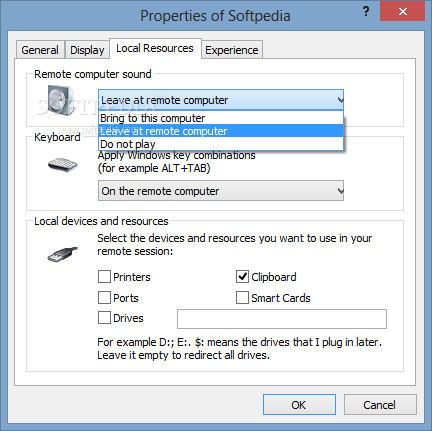Click the USB cable icon
The image size is (432, 431).
click(x=62, y=254)
